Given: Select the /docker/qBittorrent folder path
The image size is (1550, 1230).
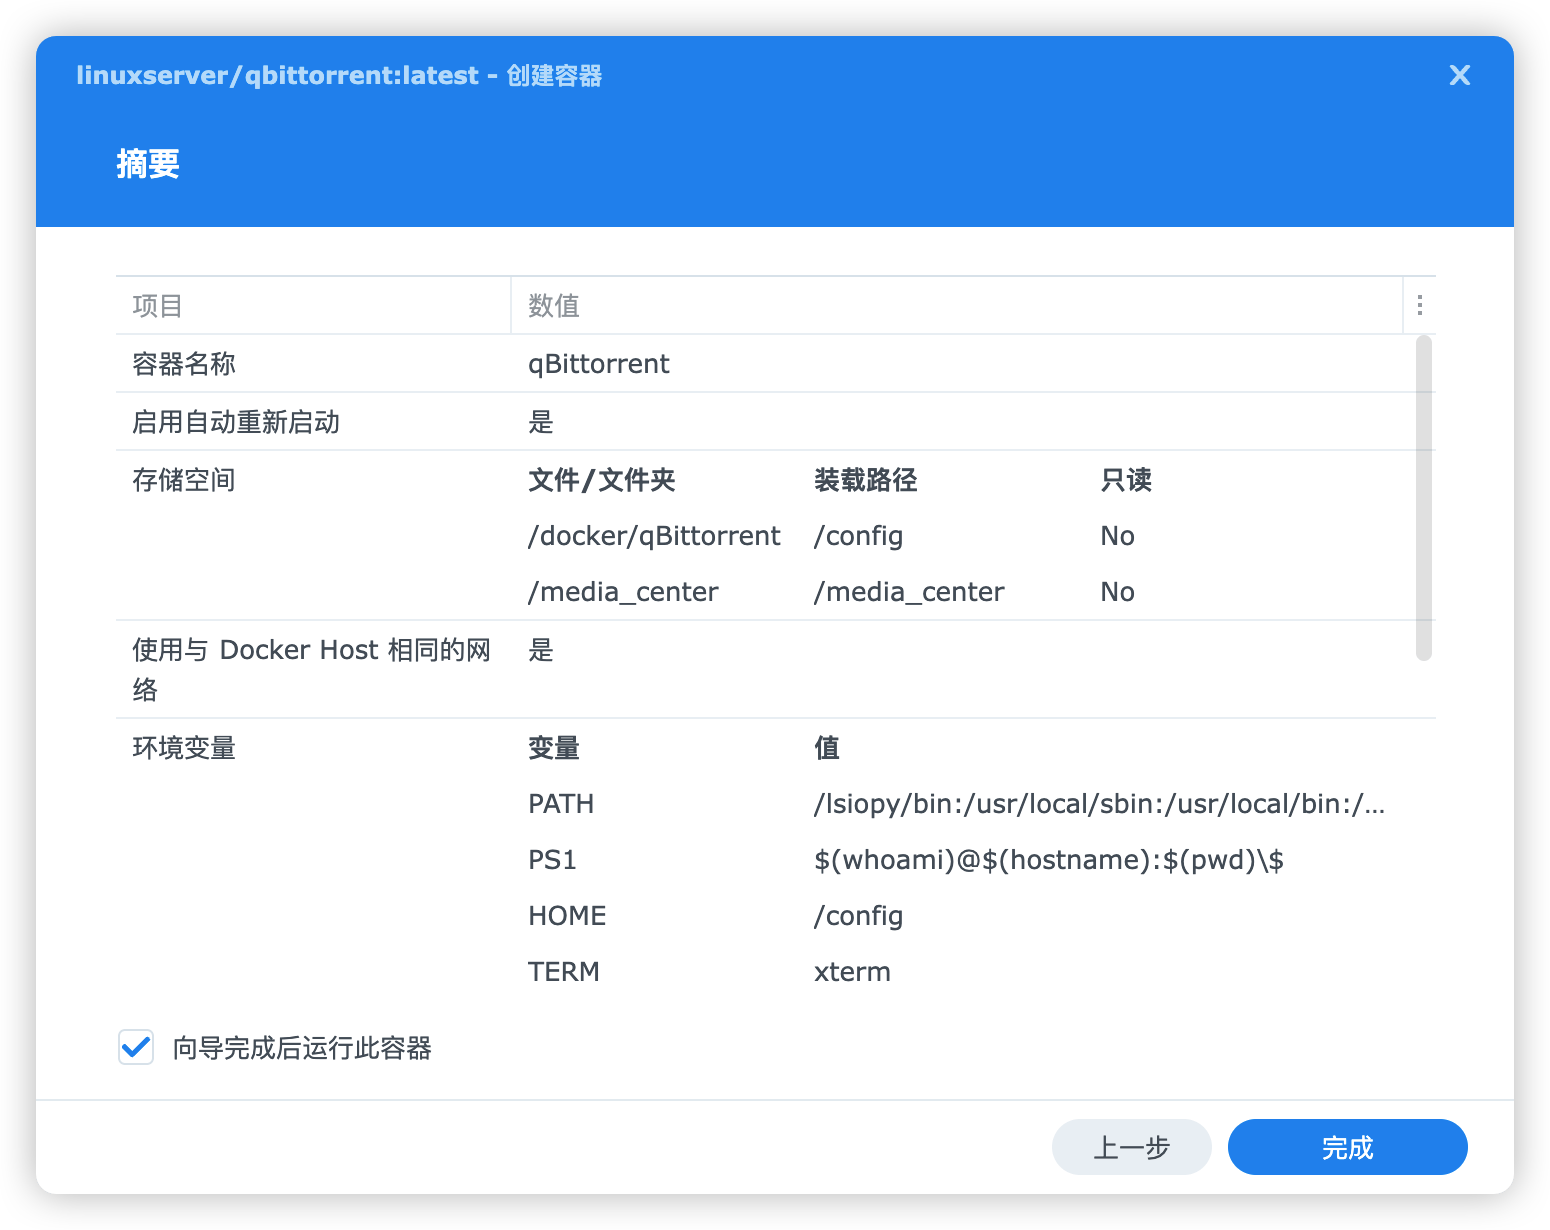Looking at the screenshot, I should click(x=654, y=536).
